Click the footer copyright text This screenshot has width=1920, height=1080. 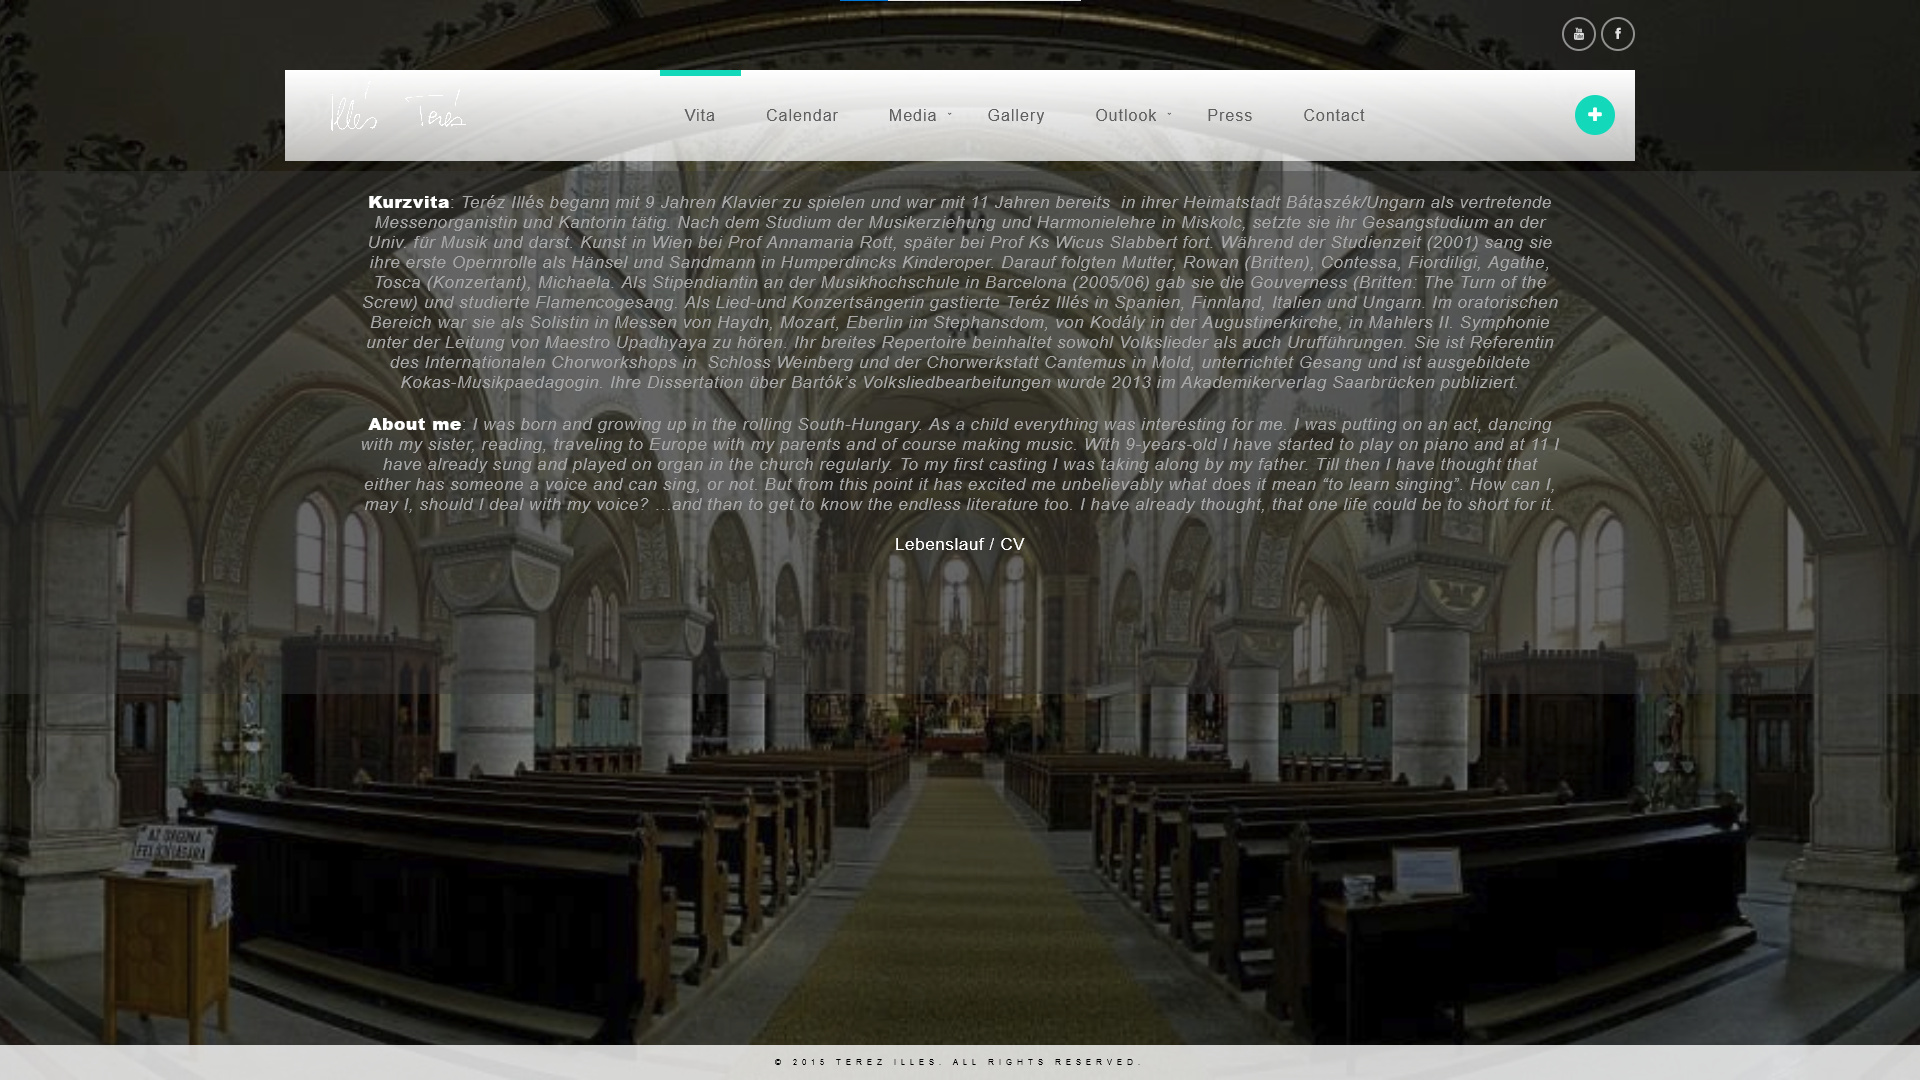[957, 1062]
